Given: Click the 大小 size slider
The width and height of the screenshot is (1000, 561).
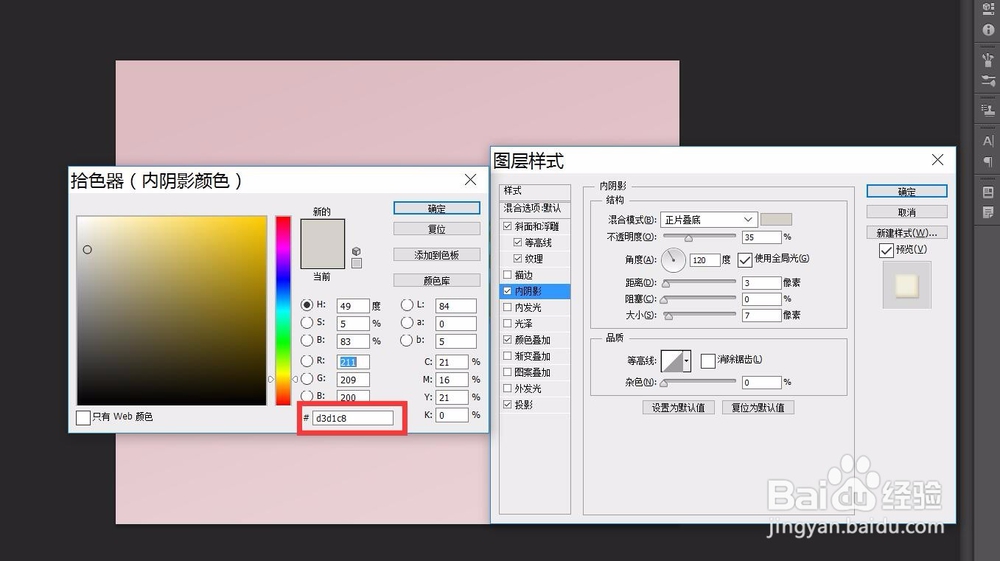Looking at the screenshot, I should pyautogui.click(x=699, y=315).
